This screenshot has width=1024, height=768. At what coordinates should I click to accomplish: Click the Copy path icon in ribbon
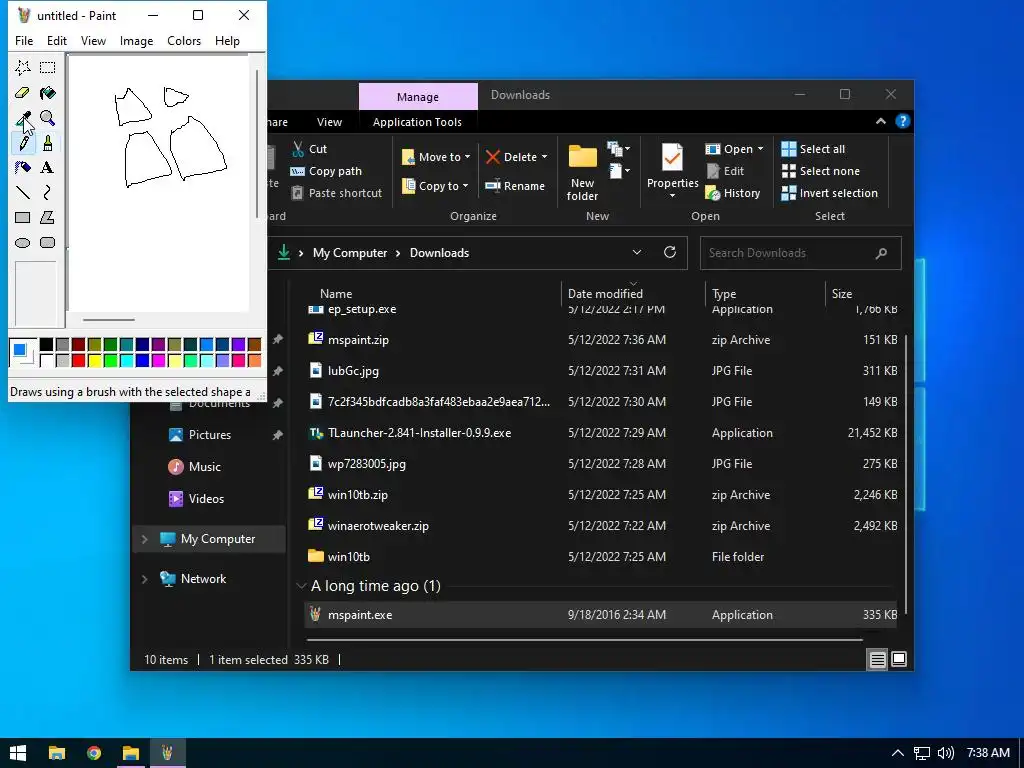(x=298, y=171)
